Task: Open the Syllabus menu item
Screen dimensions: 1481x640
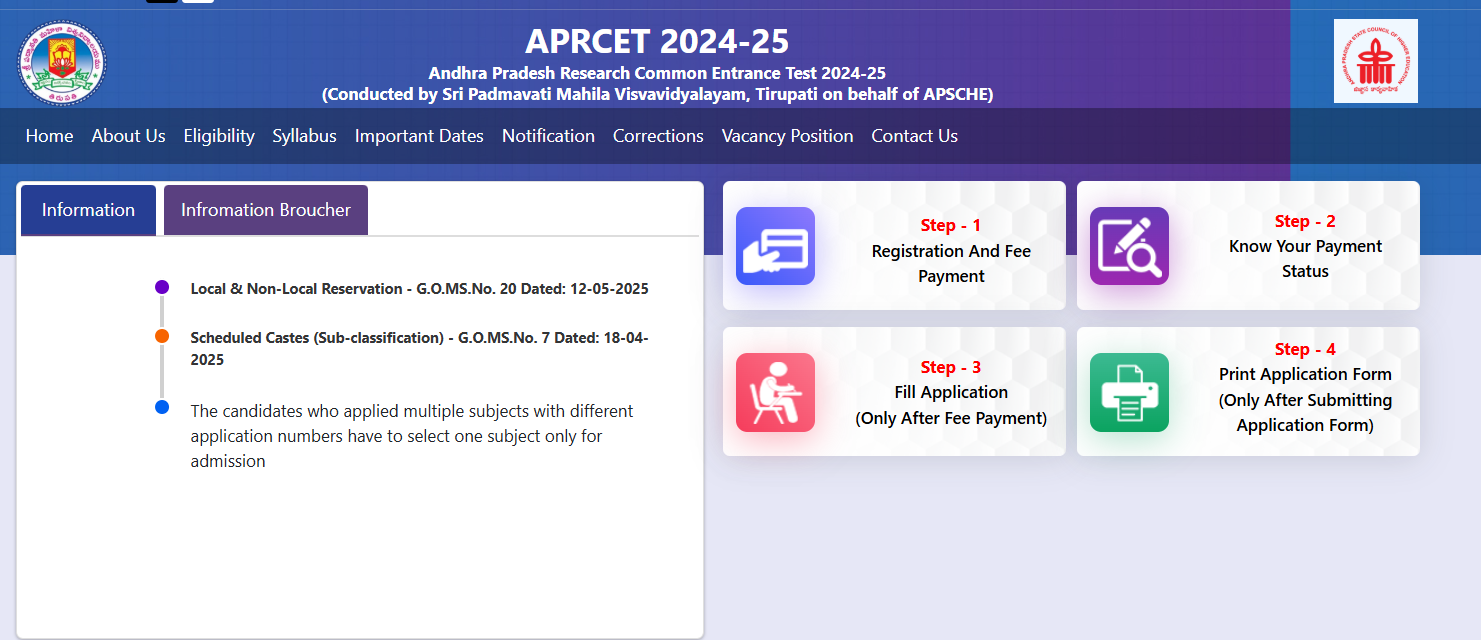Action: (304, 136)
